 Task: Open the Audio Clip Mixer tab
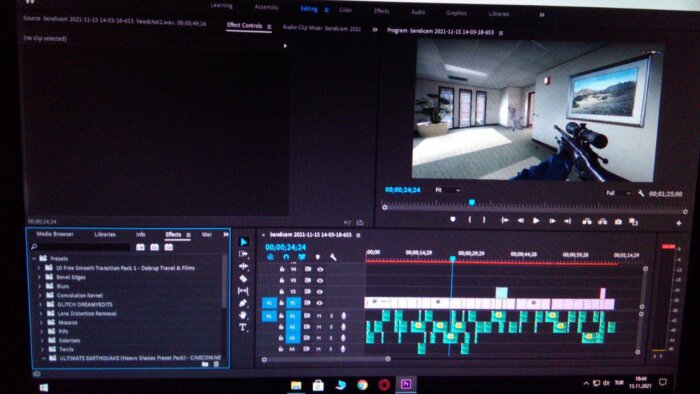[x=321, y=28]
